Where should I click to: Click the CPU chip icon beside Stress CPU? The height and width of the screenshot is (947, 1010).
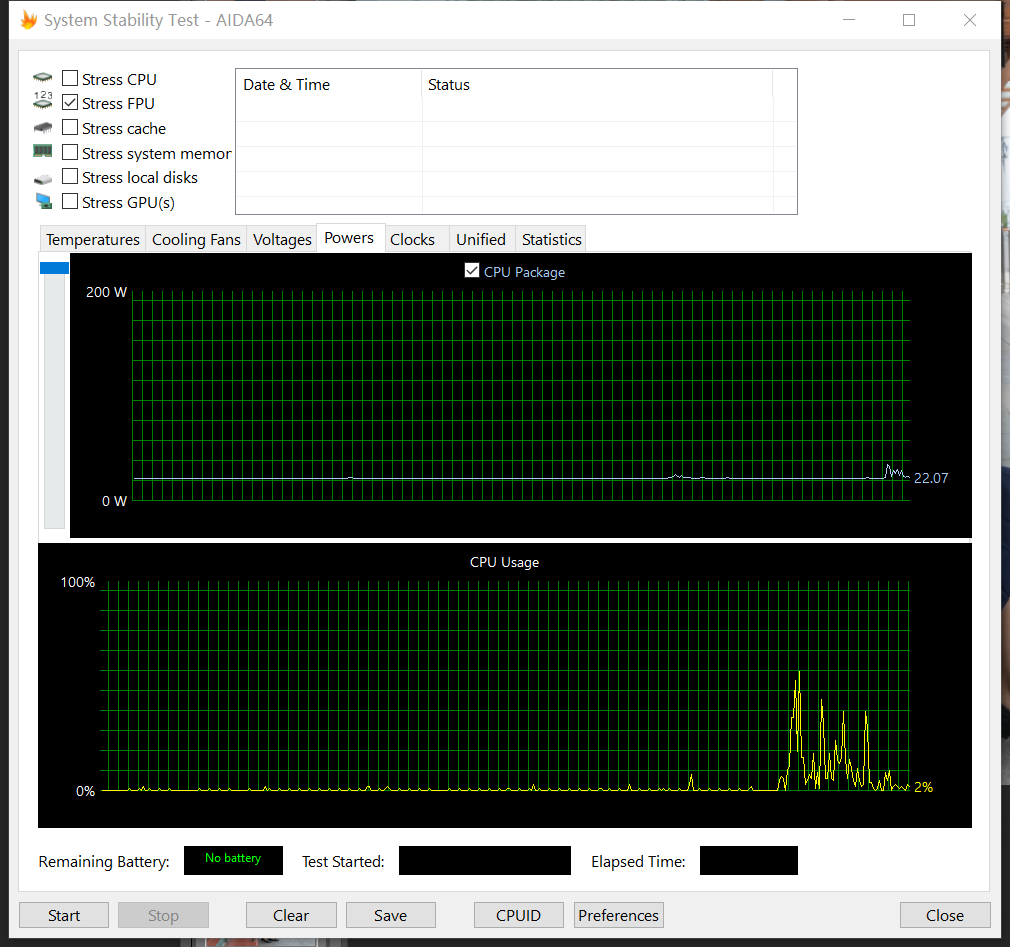(42, 79)
